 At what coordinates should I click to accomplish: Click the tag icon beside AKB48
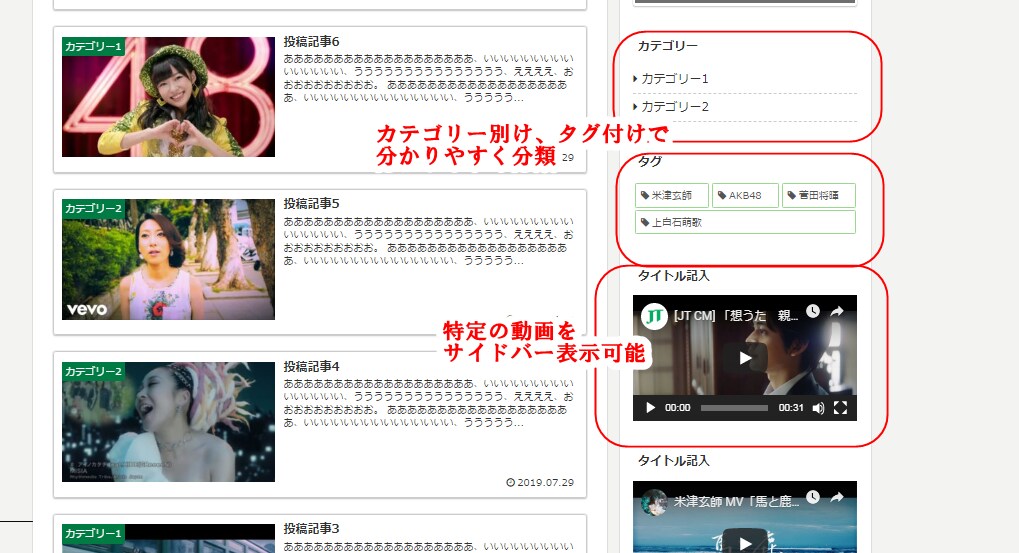tap(721, 196)
